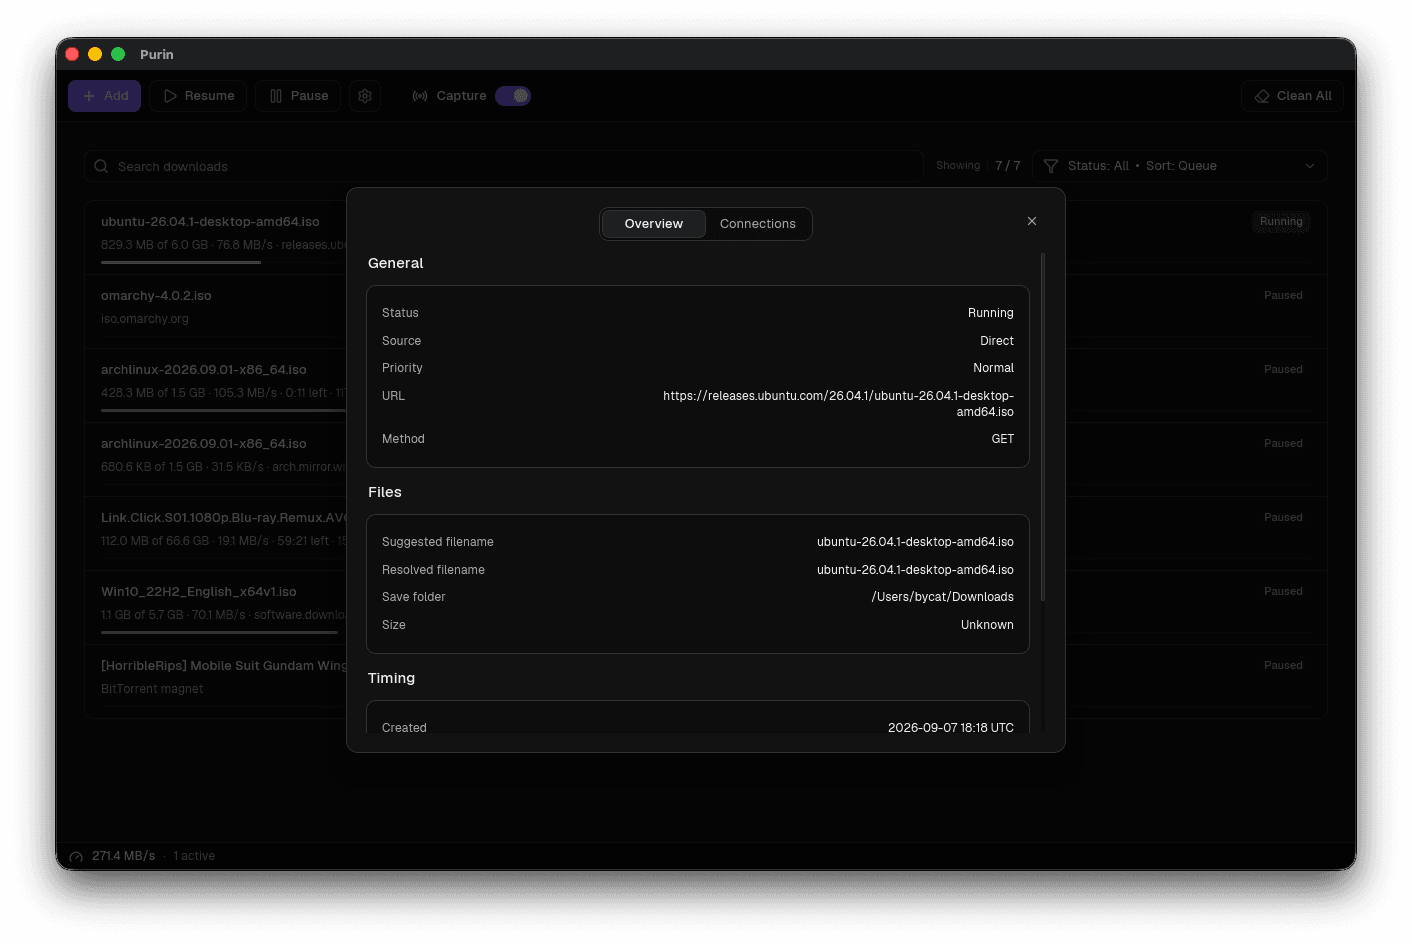Viewport: 1412px width, 944px height.
Task: Click the download URL value
Action: tap(838, 404)
